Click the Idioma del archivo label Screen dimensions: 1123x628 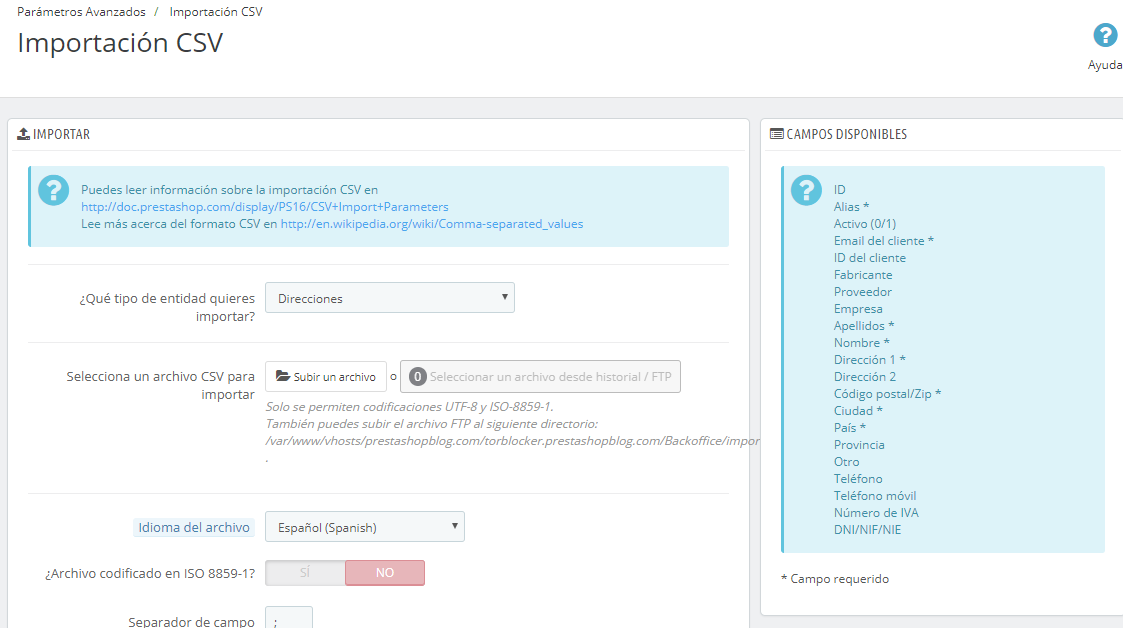click(x=194, y=528)
